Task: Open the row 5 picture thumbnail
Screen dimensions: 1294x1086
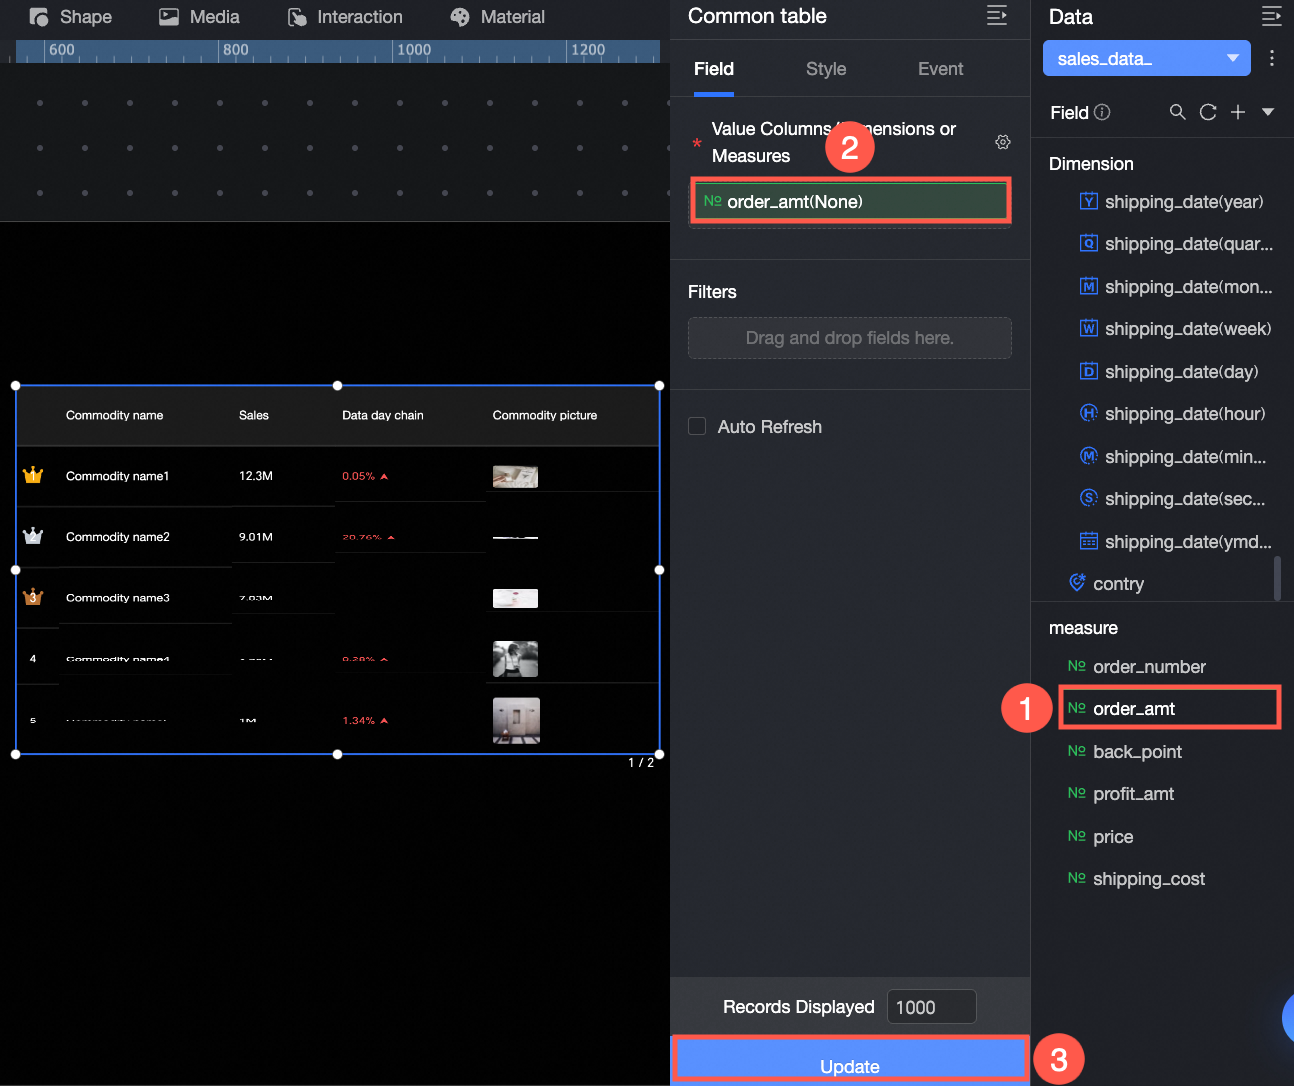Action: (516, 720)
